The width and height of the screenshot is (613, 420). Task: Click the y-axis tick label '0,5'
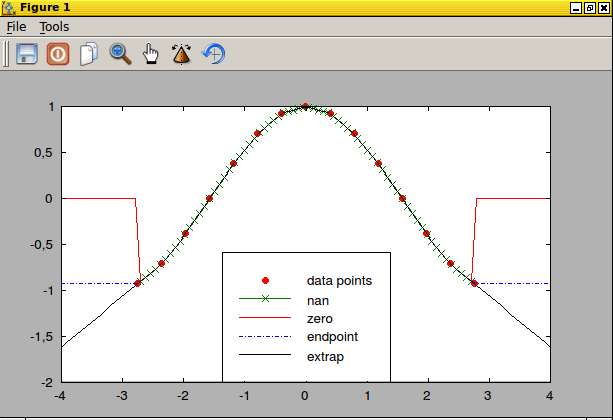point(43,153)
